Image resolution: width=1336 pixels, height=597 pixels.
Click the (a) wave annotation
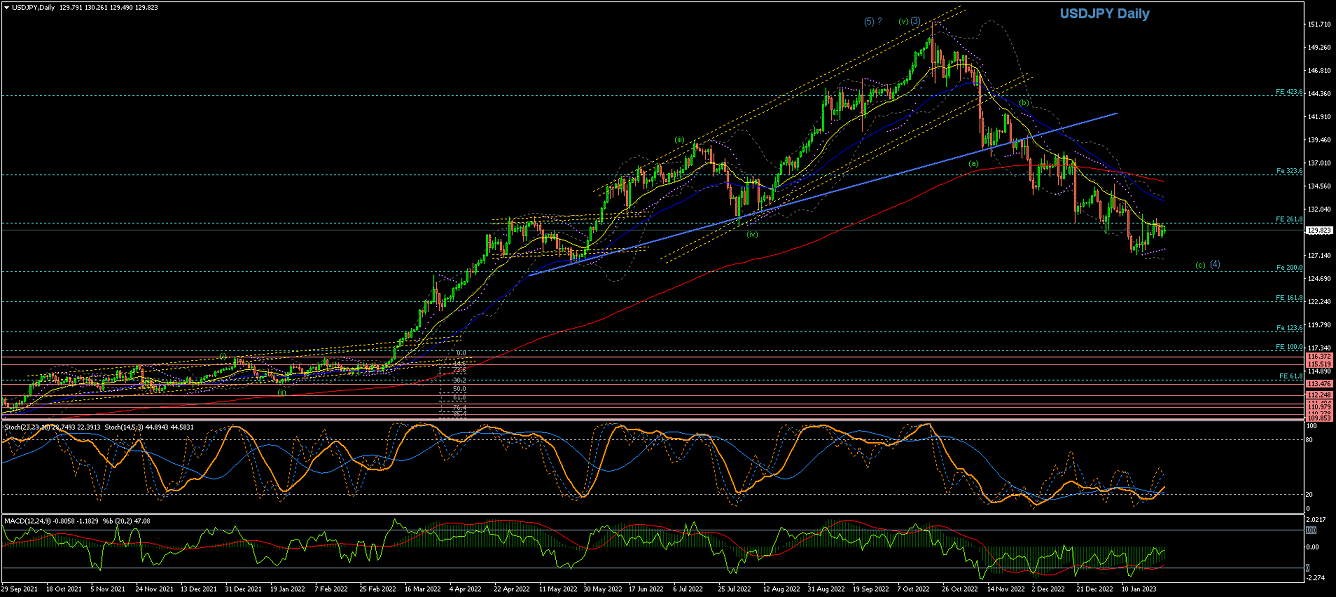[x=972, y=164]
